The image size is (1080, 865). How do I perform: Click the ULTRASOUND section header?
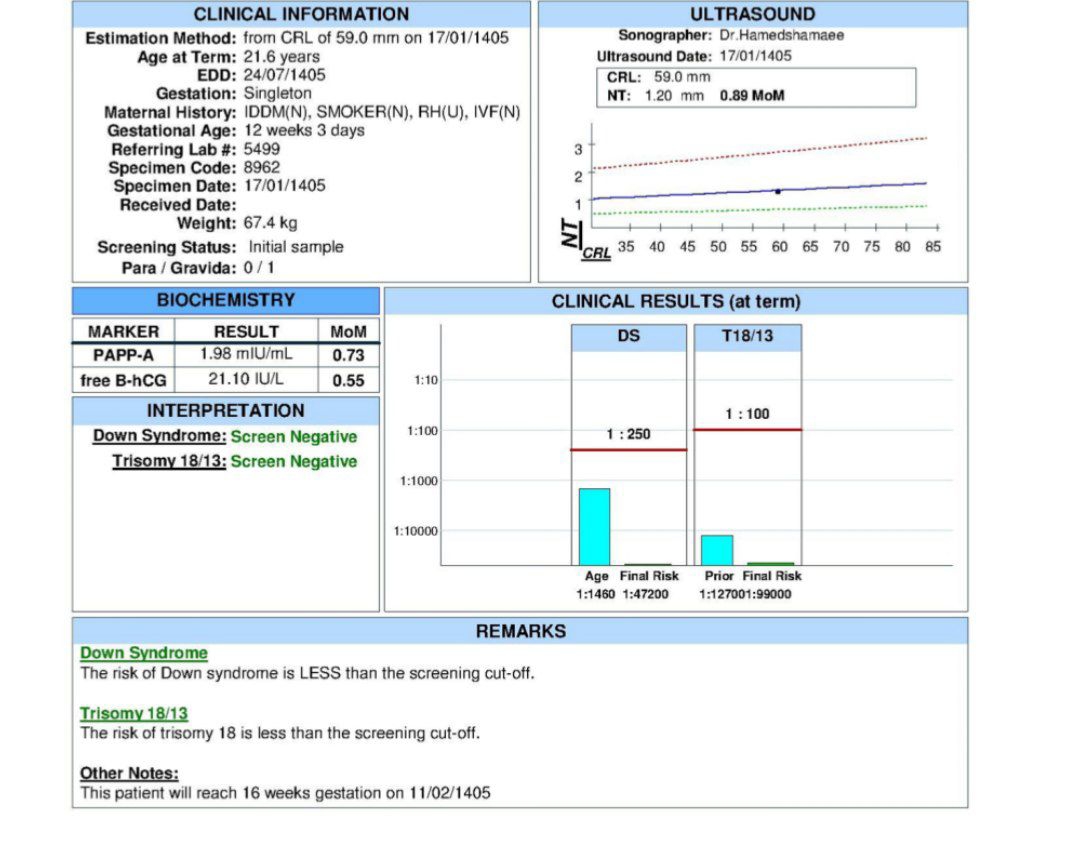point(753,14)
